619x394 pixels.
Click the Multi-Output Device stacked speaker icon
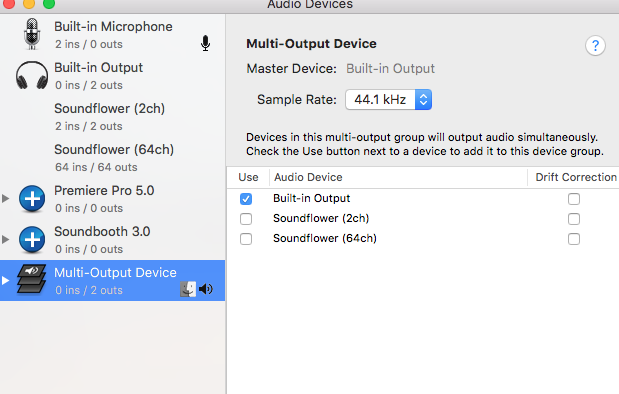(32, 279)
